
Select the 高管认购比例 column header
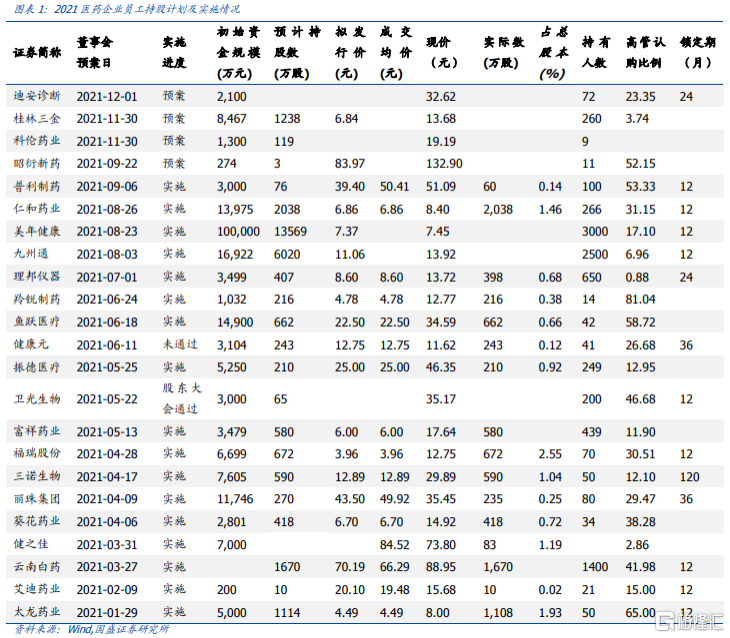(x=645, y=52)
